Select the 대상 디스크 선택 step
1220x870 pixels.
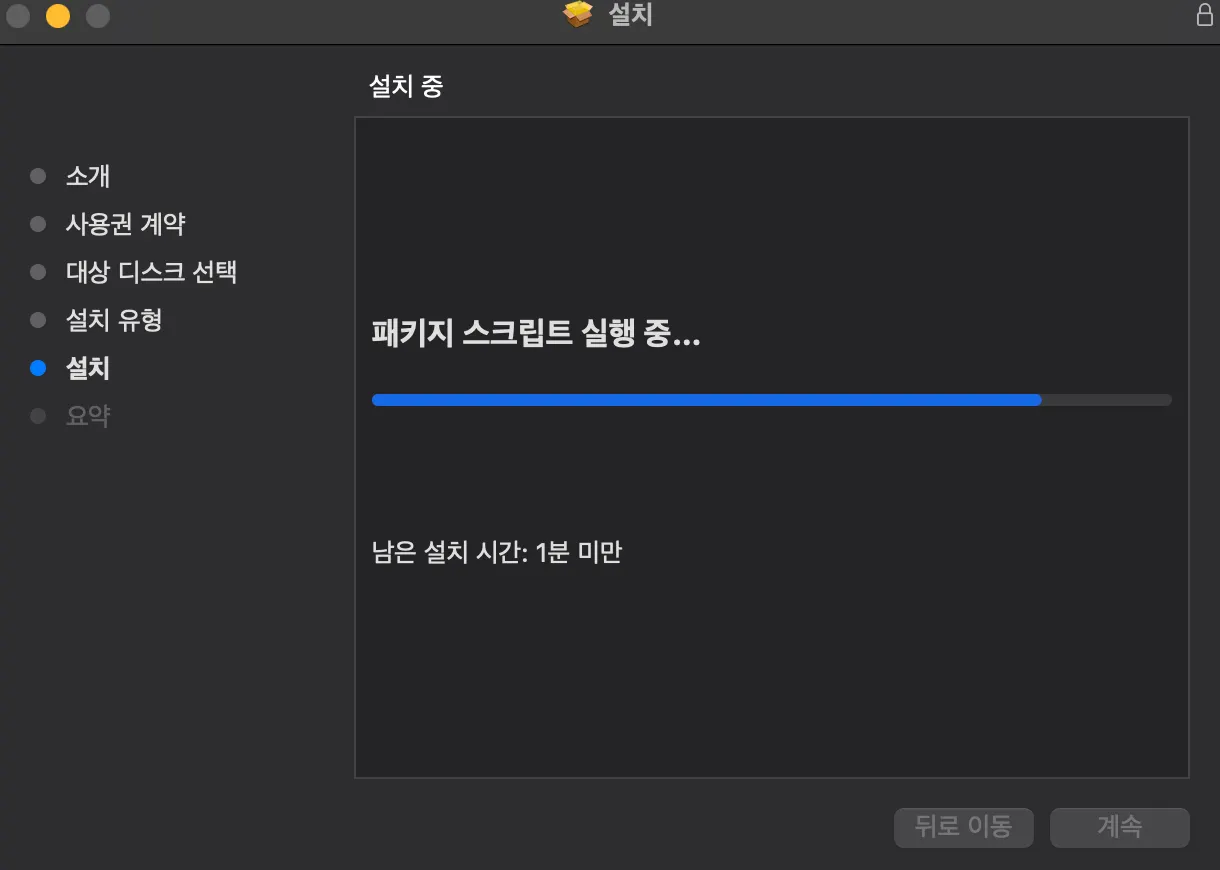pyautogui.click(x=151, y=272)
